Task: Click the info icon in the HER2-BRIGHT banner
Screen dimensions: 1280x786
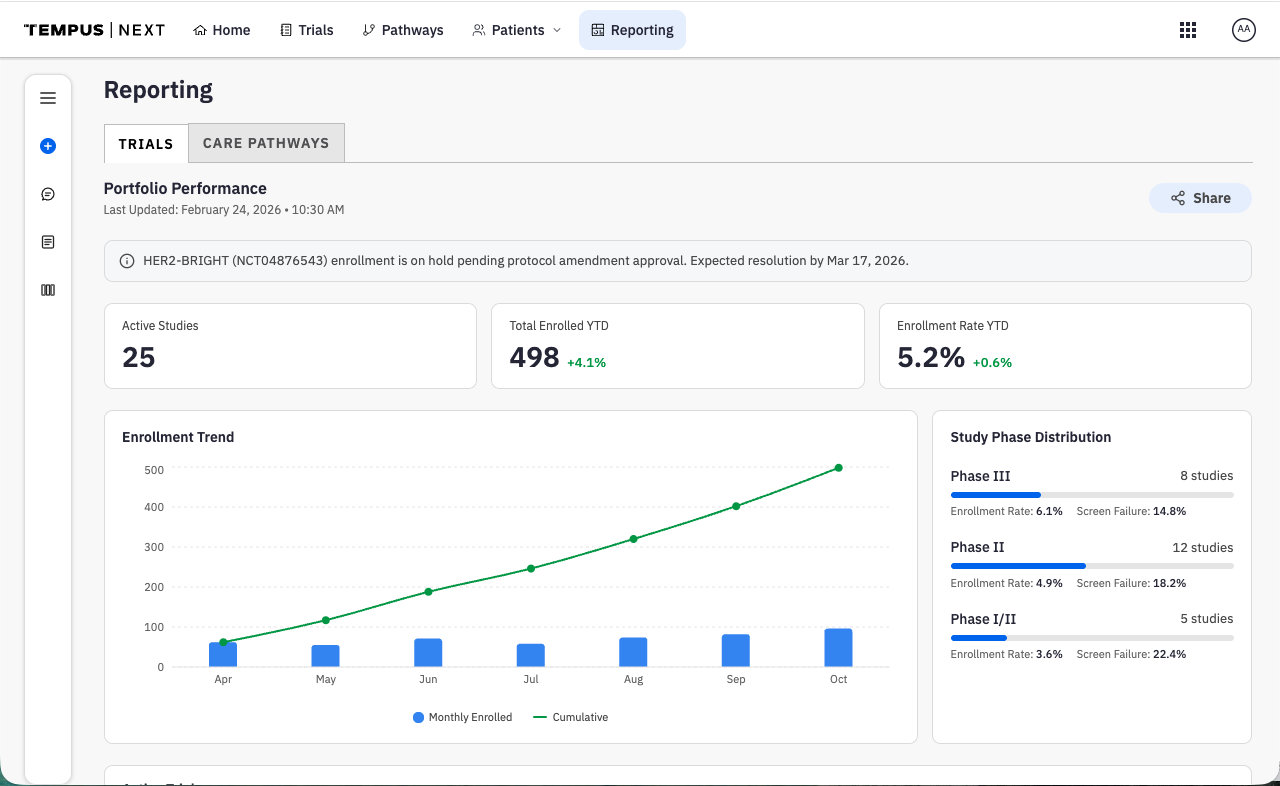Action: 127,261
